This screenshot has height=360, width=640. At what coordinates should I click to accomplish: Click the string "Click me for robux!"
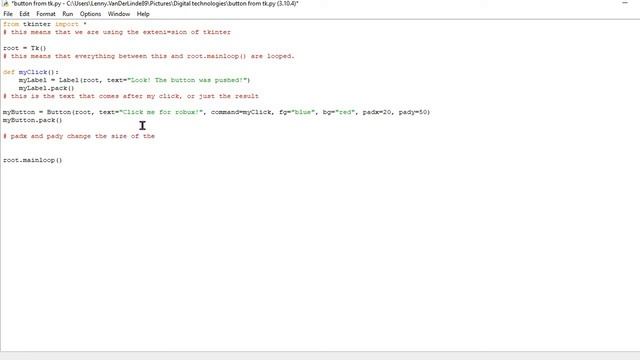pyautogui.click(x=161, y=112)
